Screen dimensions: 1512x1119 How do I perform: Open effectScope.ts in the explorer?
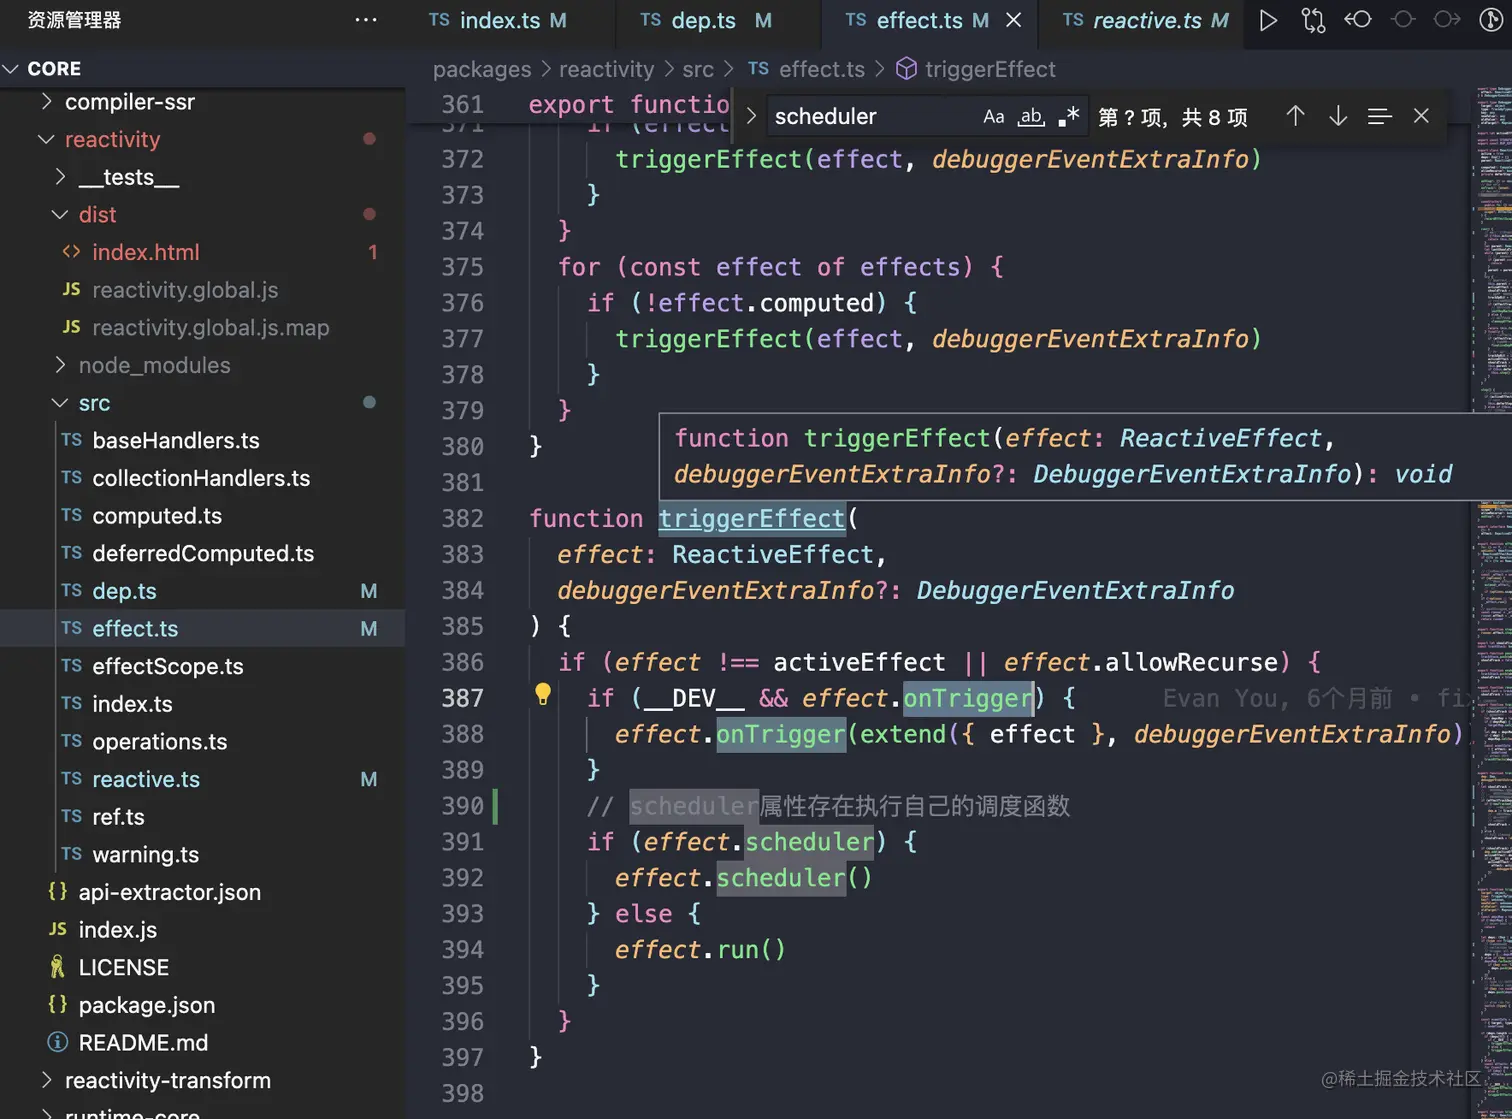pos(202,666)
